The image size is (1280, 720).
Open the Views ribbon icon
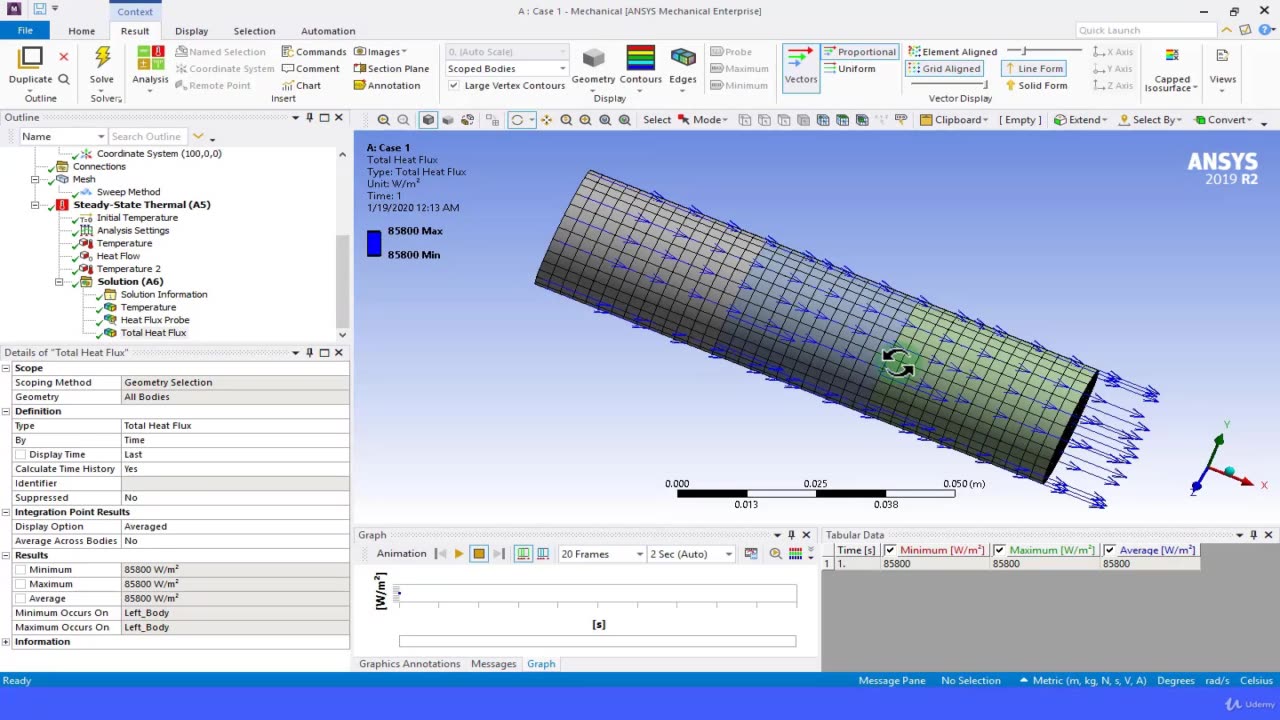pos(1222,56)
